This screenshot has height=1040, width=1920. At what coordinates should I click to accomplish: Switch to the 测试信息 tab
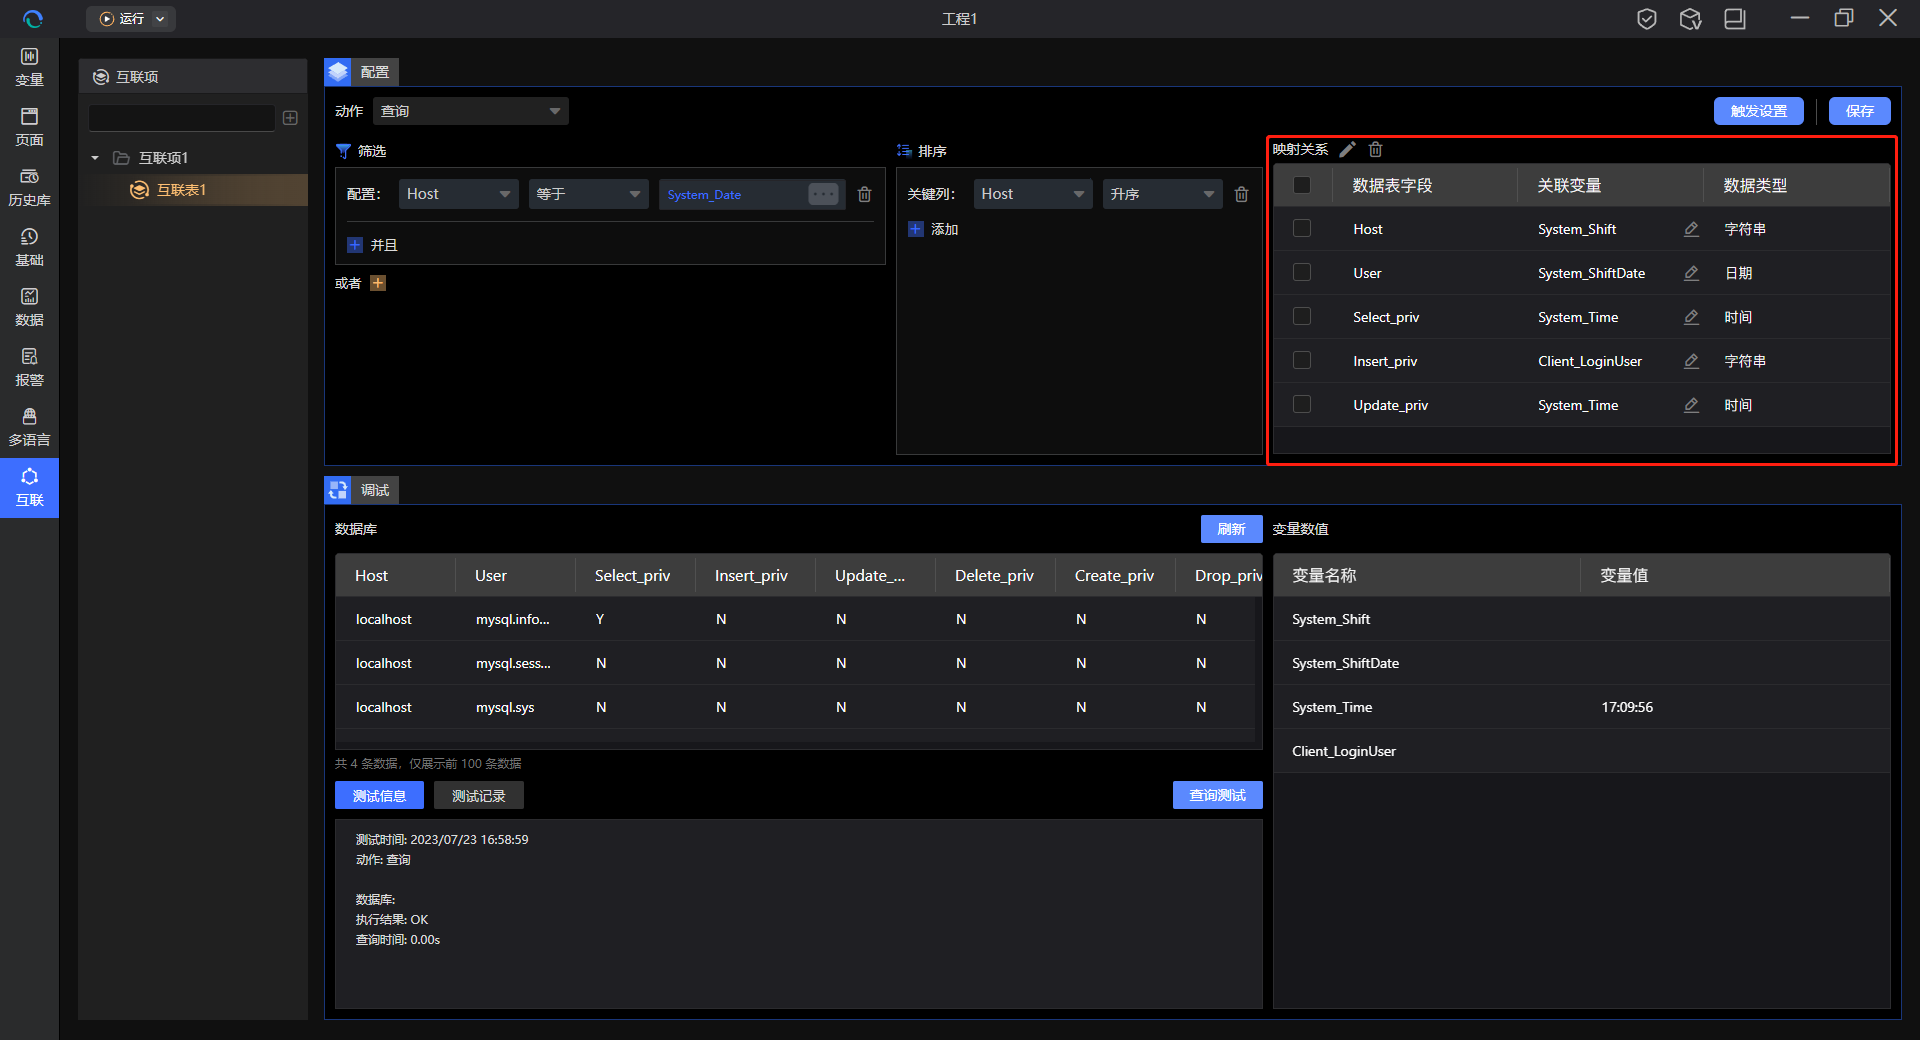[x=379, y=796]
